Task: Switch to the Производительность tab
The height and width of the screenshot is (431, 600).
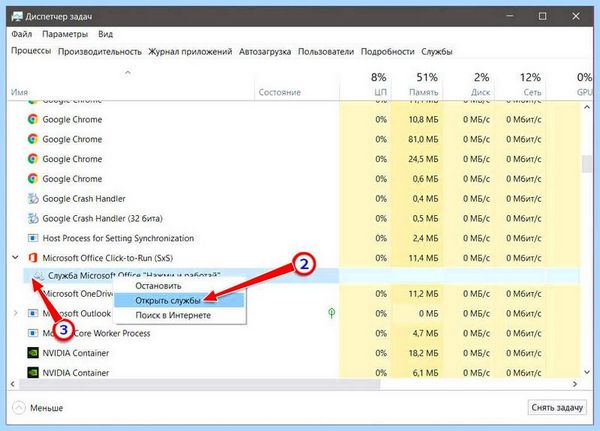Action: tap(99, 52)
